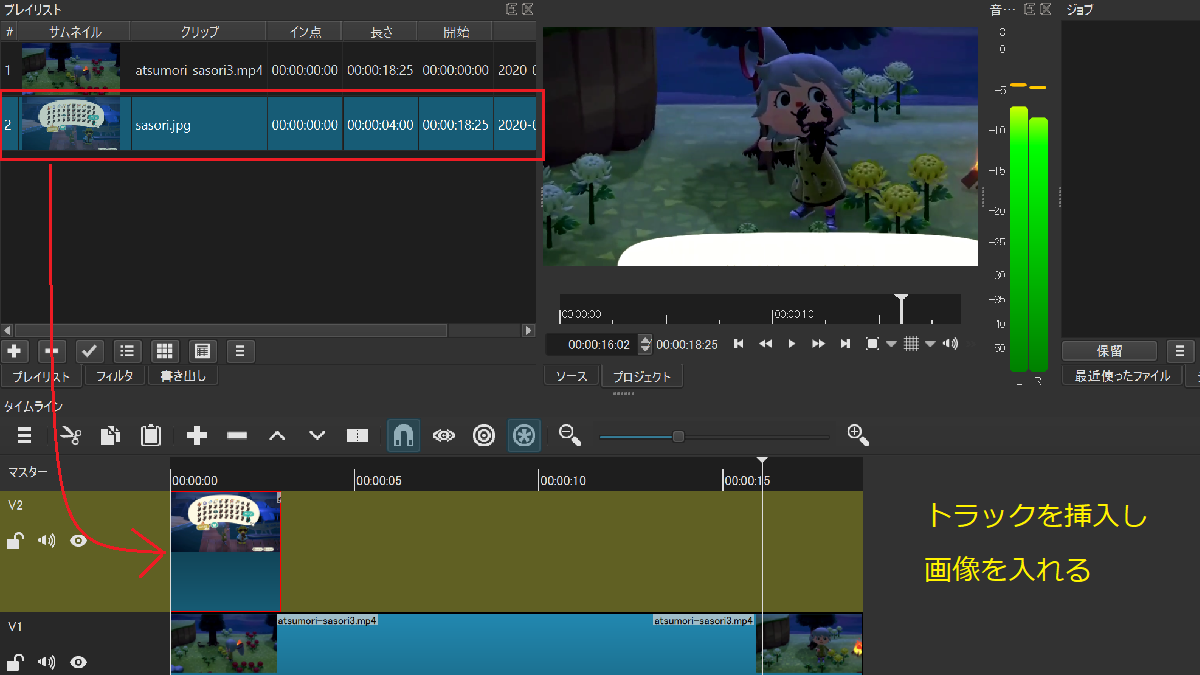
Task: Click the split at playhead icon
Action: (357, 435)
